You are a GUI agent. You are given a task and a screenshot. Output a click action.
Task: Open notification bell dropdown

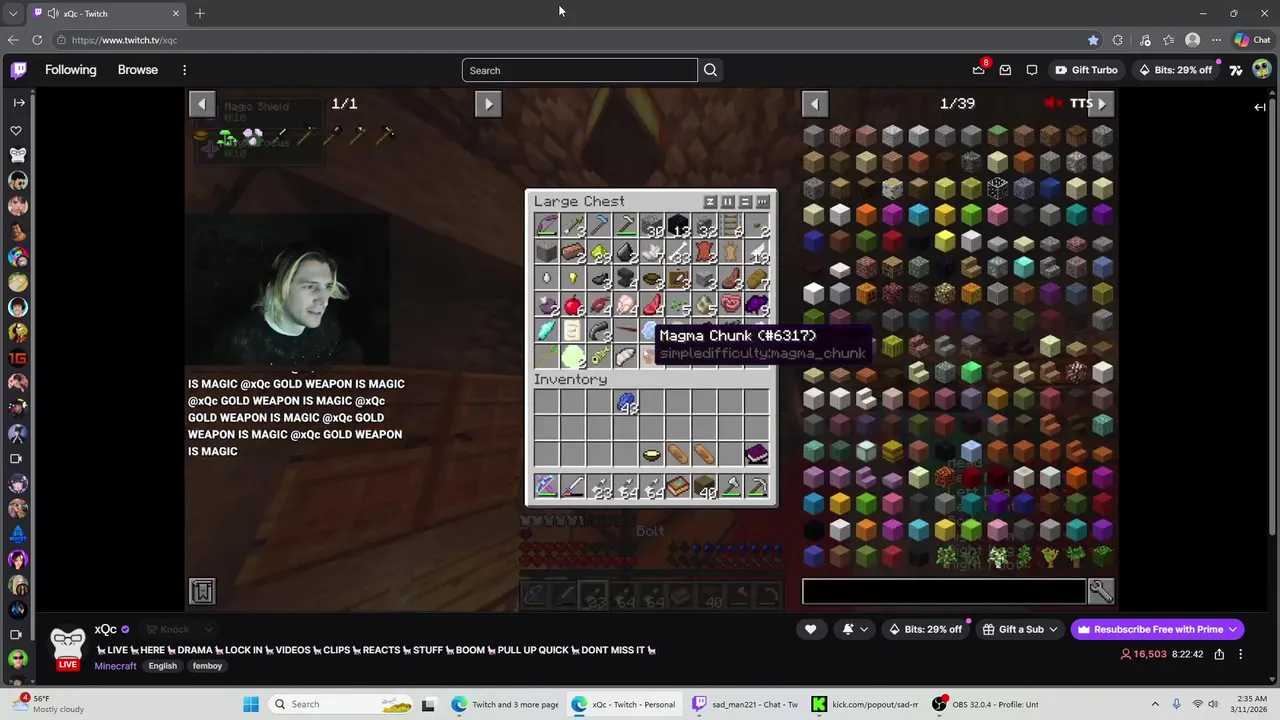click(855, 629)
